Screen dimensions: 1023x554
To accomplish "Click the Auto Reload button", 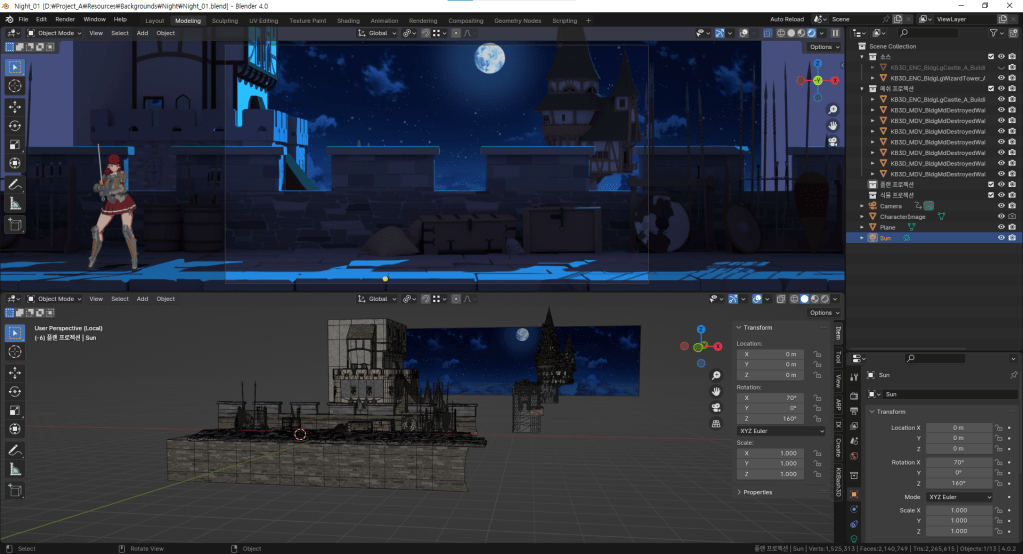I will (x=789, y=19).
